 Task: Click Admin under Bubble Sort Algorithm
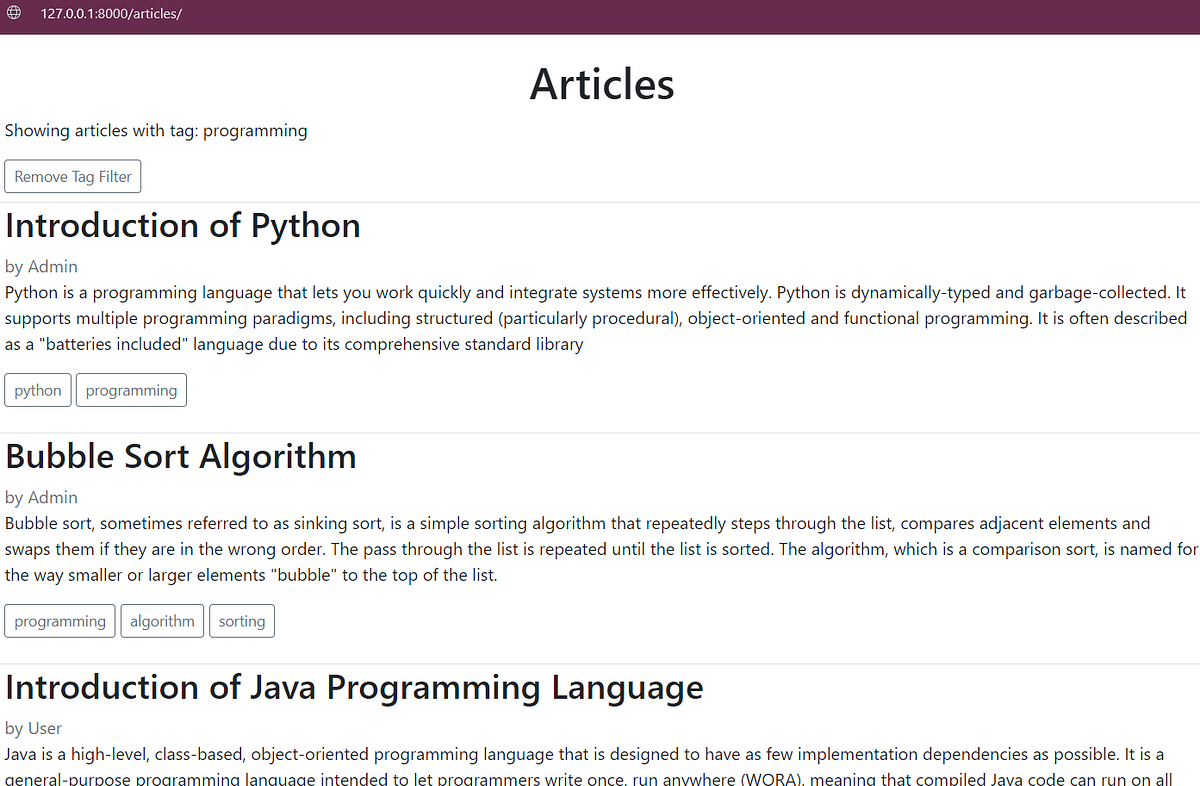(x=52, y=497)
